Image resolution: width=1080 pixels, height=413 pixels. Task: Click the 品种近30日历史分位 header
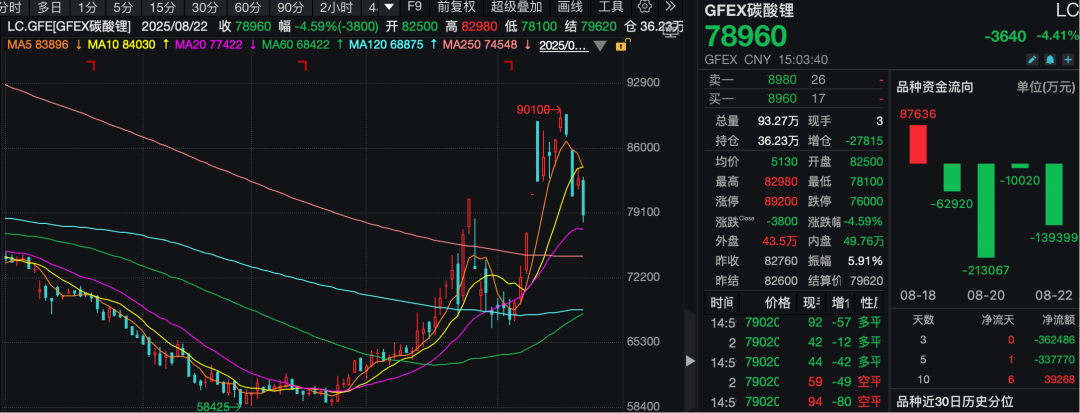[x=955, y=401]
